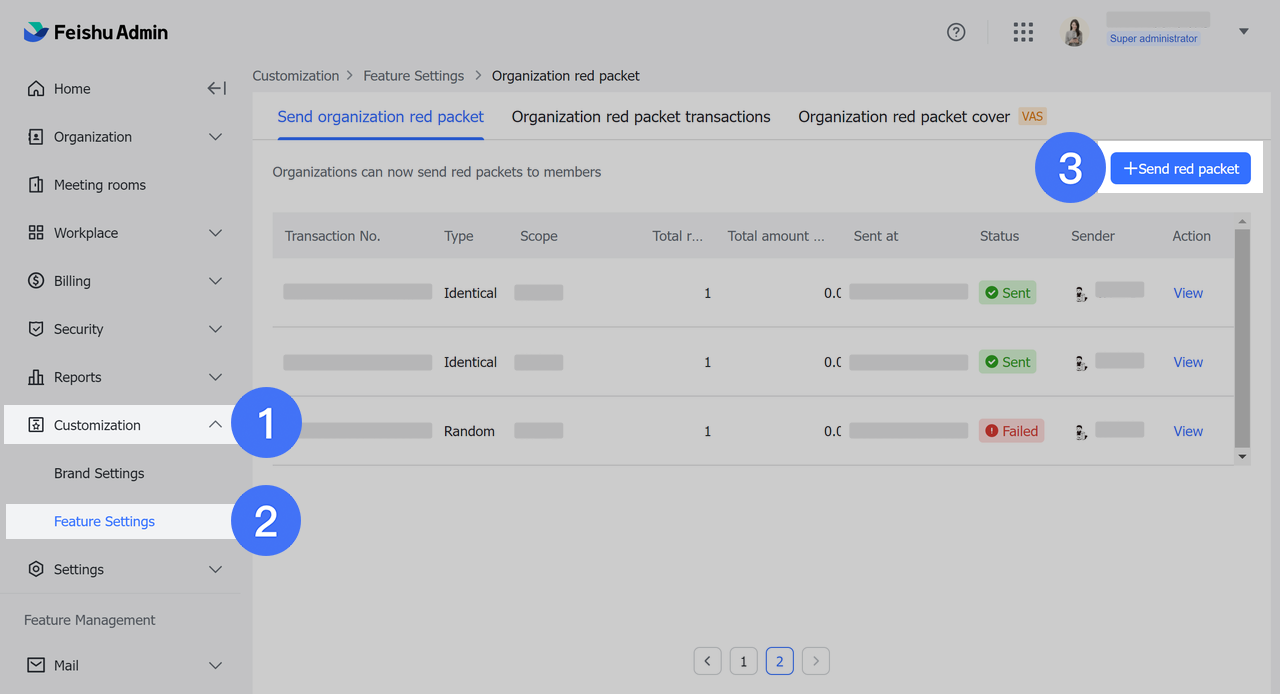The width and height of the screenshot is (1280, 694).
Task: Click the Meeting rooms icon
Action: [36, 185]
